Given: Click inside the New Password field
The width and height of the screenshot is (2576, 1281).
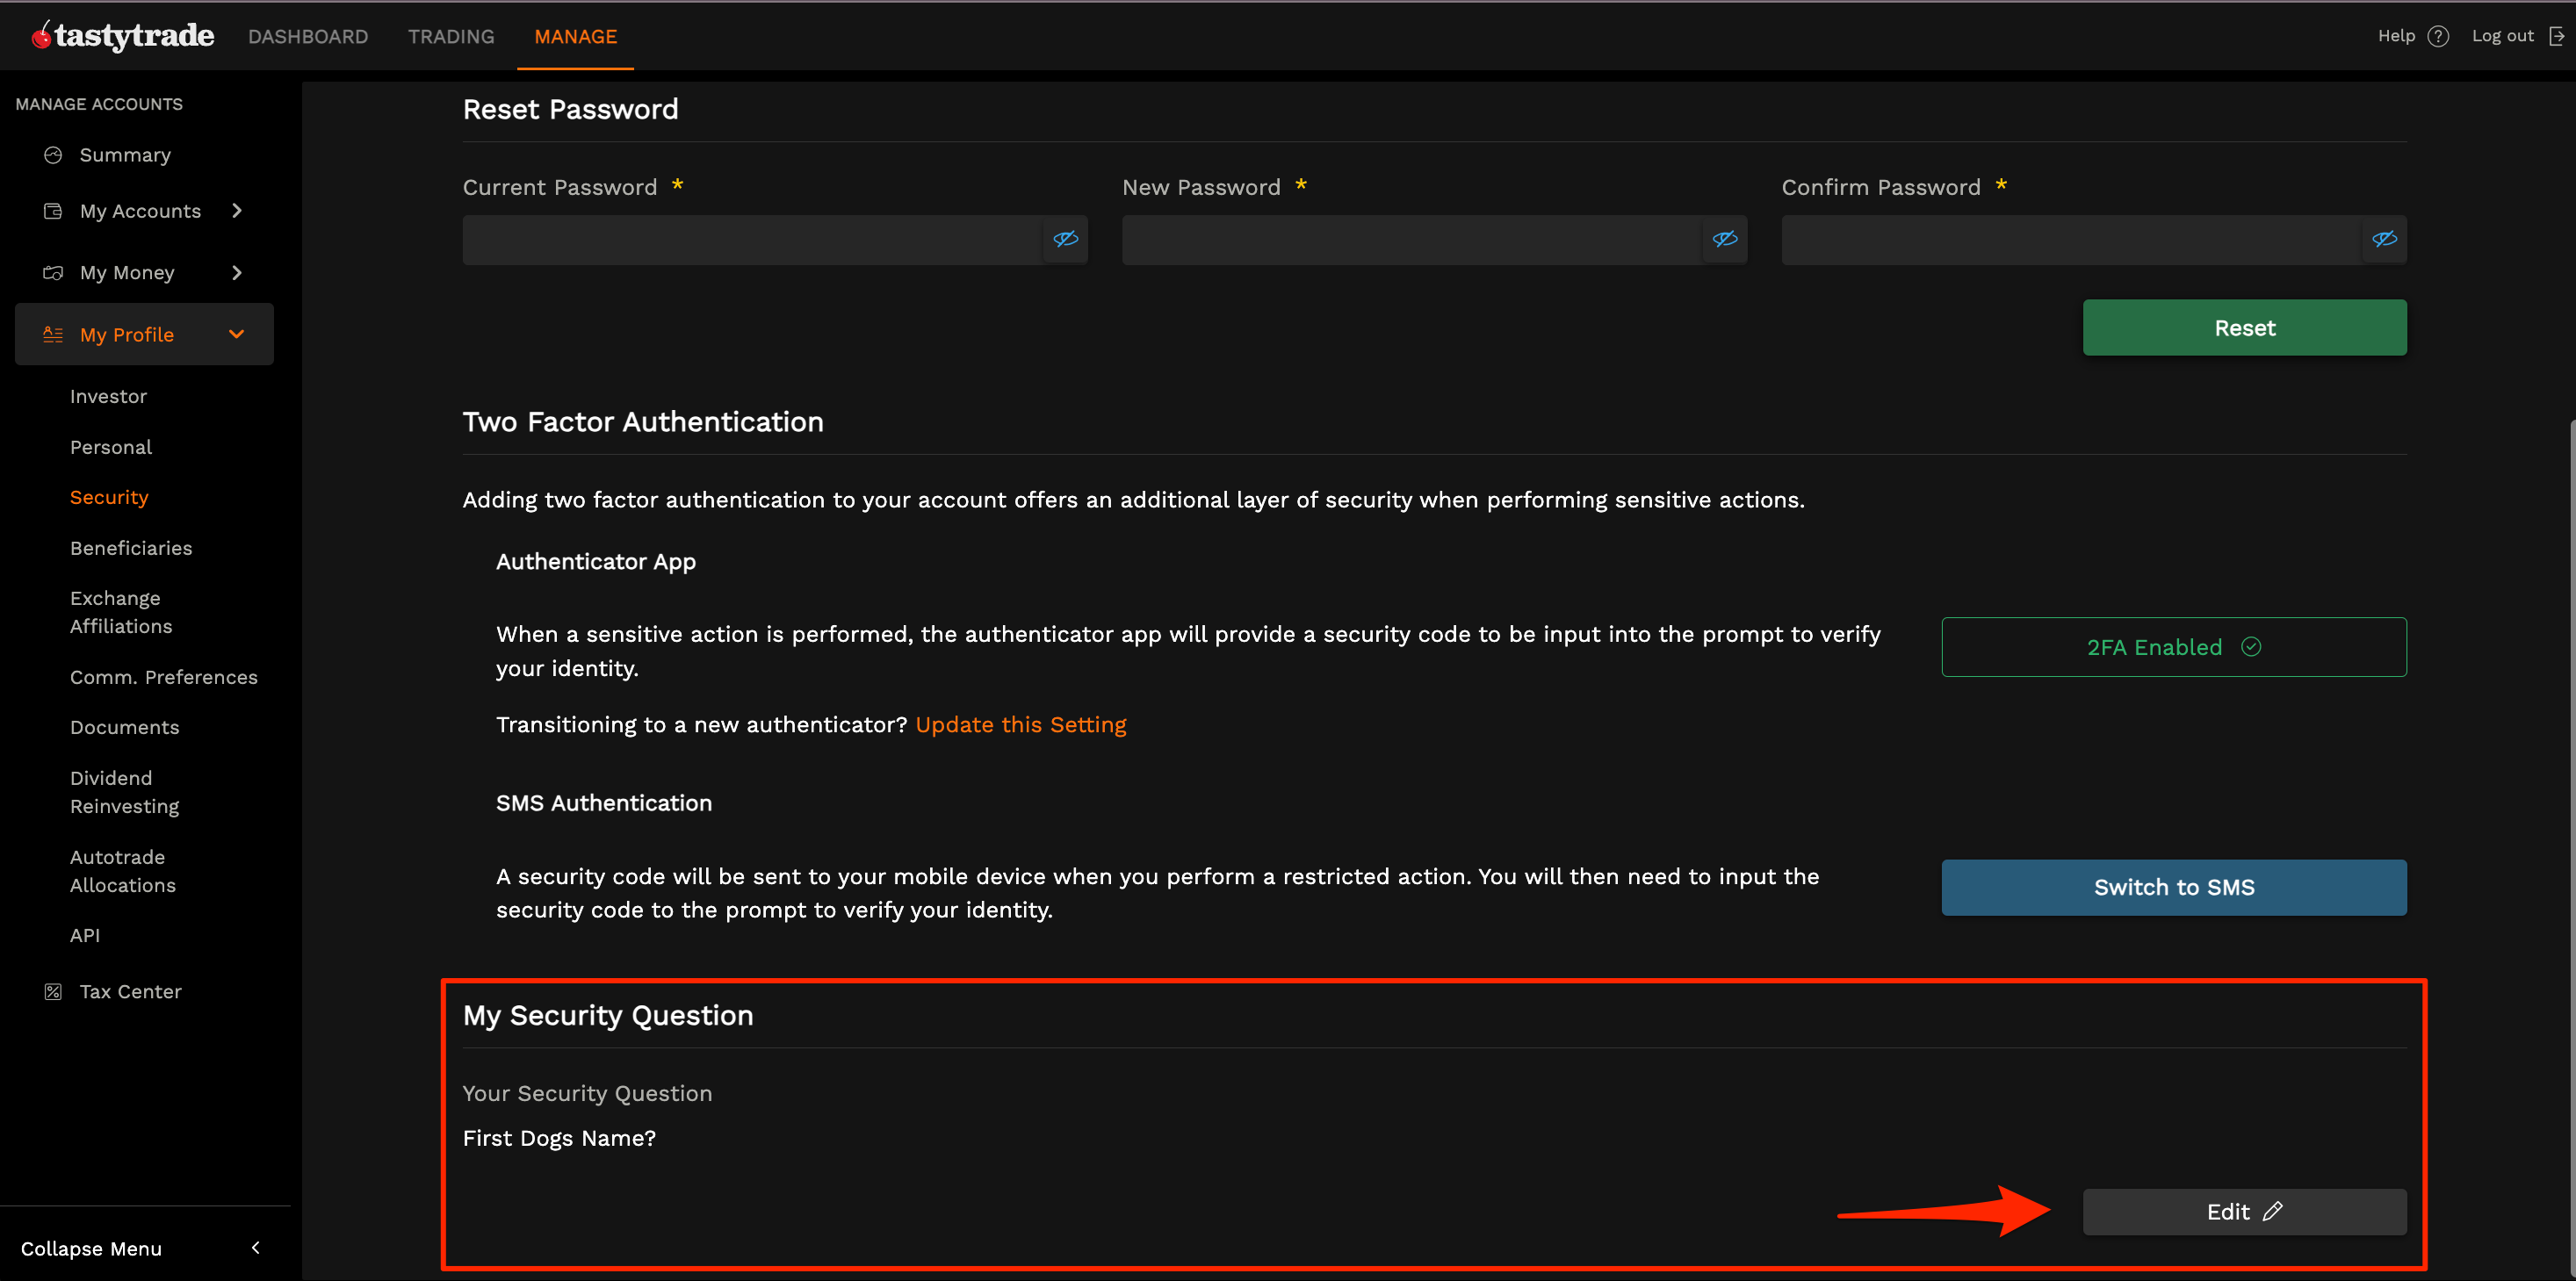Looking at the screenshot, I should (1400, 239).
